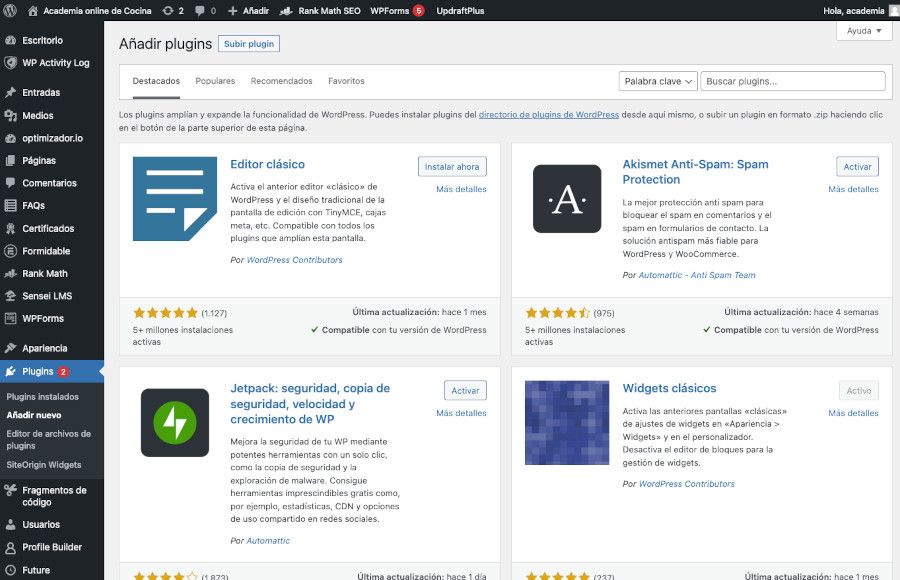Viewport: 900px width, 580px height.
Task: Switch to the Recomendados tab
Action: click(281, 81)
